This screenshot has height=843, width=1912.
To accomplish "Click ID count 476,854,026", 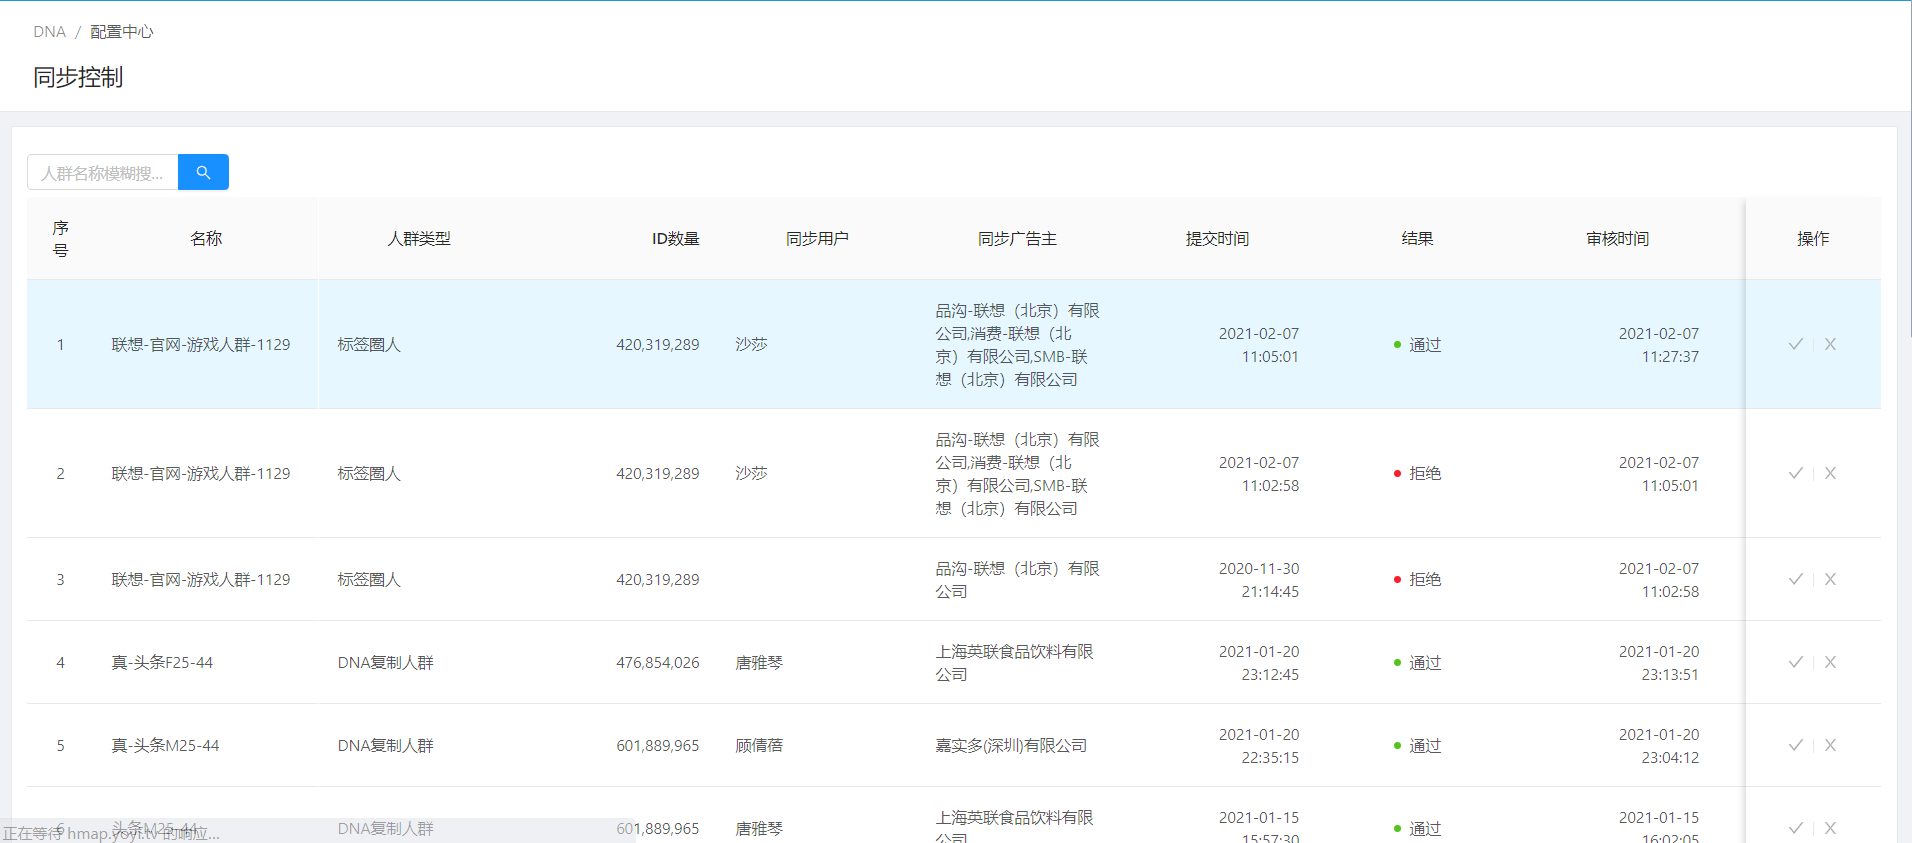I will (x=658, y=662).
